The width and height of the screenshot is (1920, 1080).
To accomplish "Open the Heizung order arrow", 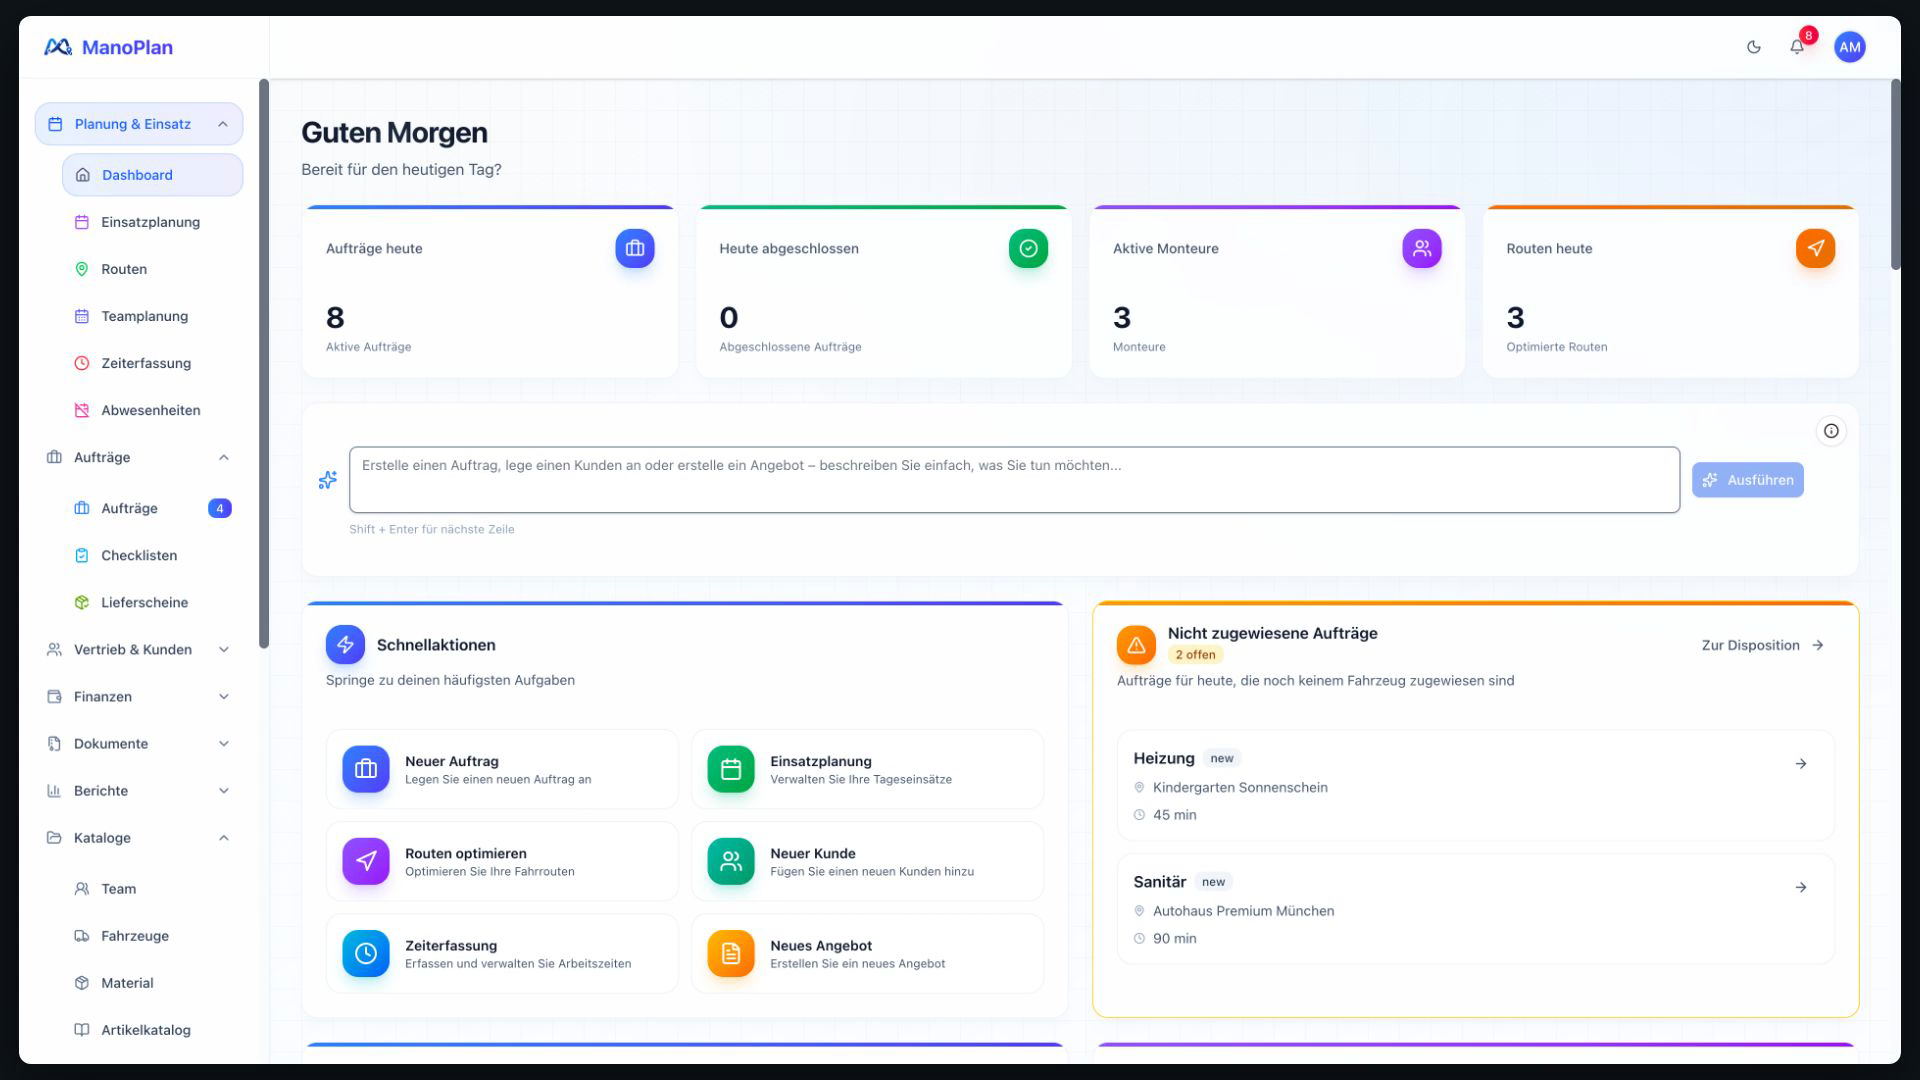I will tap(1800, 764).
